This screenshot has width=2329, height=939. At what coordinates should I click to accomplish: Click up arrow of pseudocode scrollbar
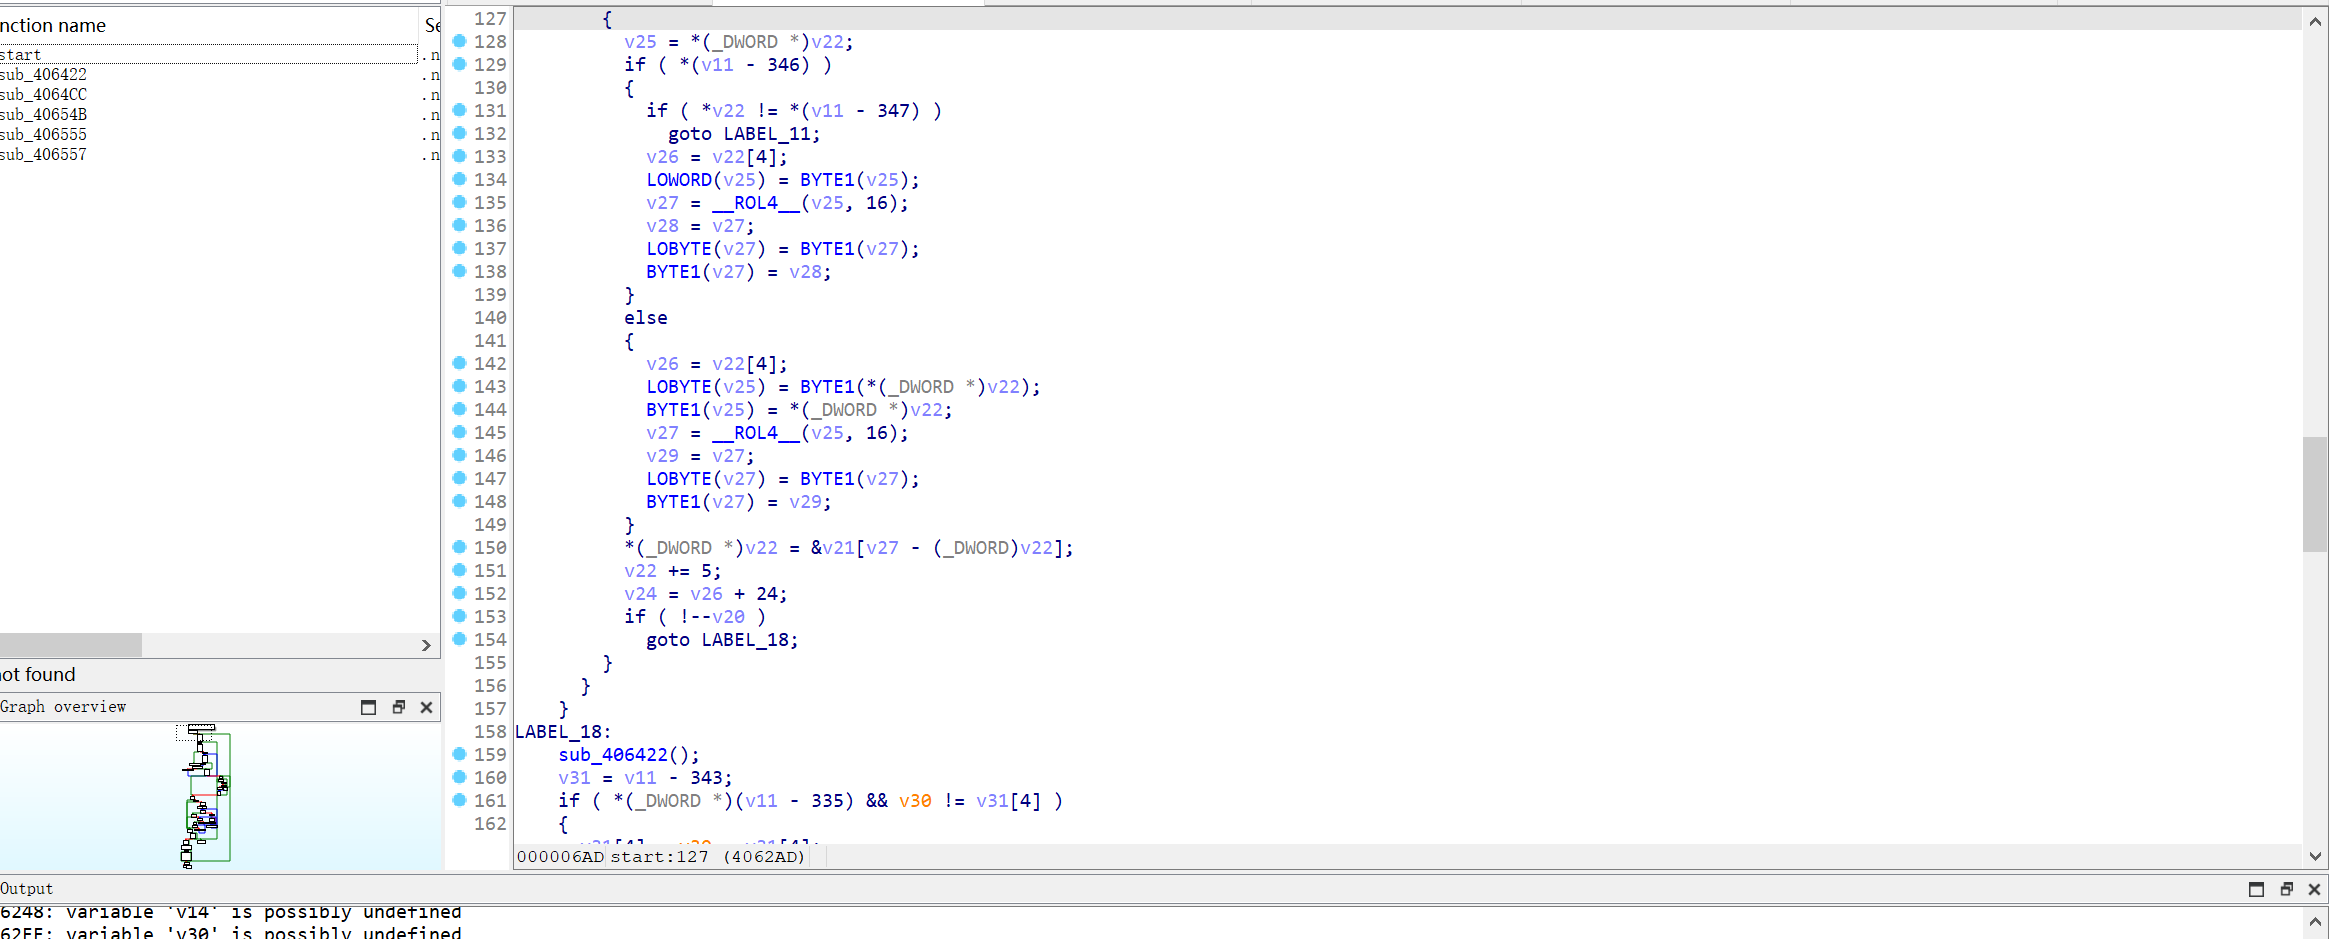click(2315, 21)
